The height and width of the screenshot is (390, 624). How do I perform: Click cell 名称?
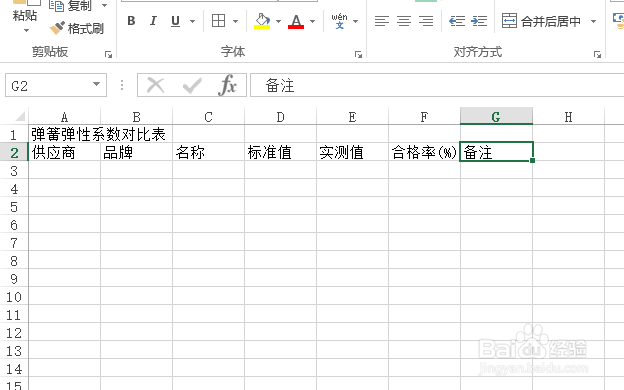pos(209,152)
